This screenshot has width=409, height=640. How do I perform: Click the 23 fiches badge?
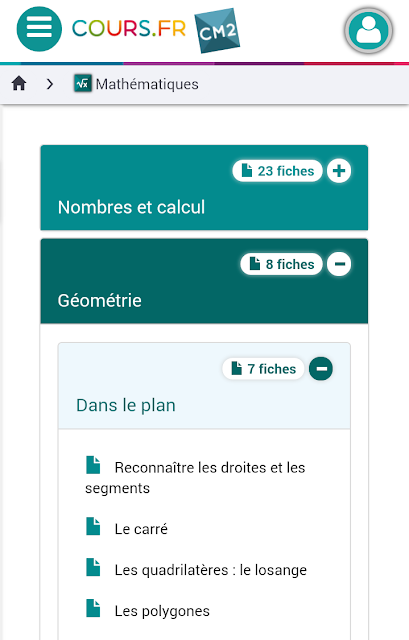click(278, 171)
